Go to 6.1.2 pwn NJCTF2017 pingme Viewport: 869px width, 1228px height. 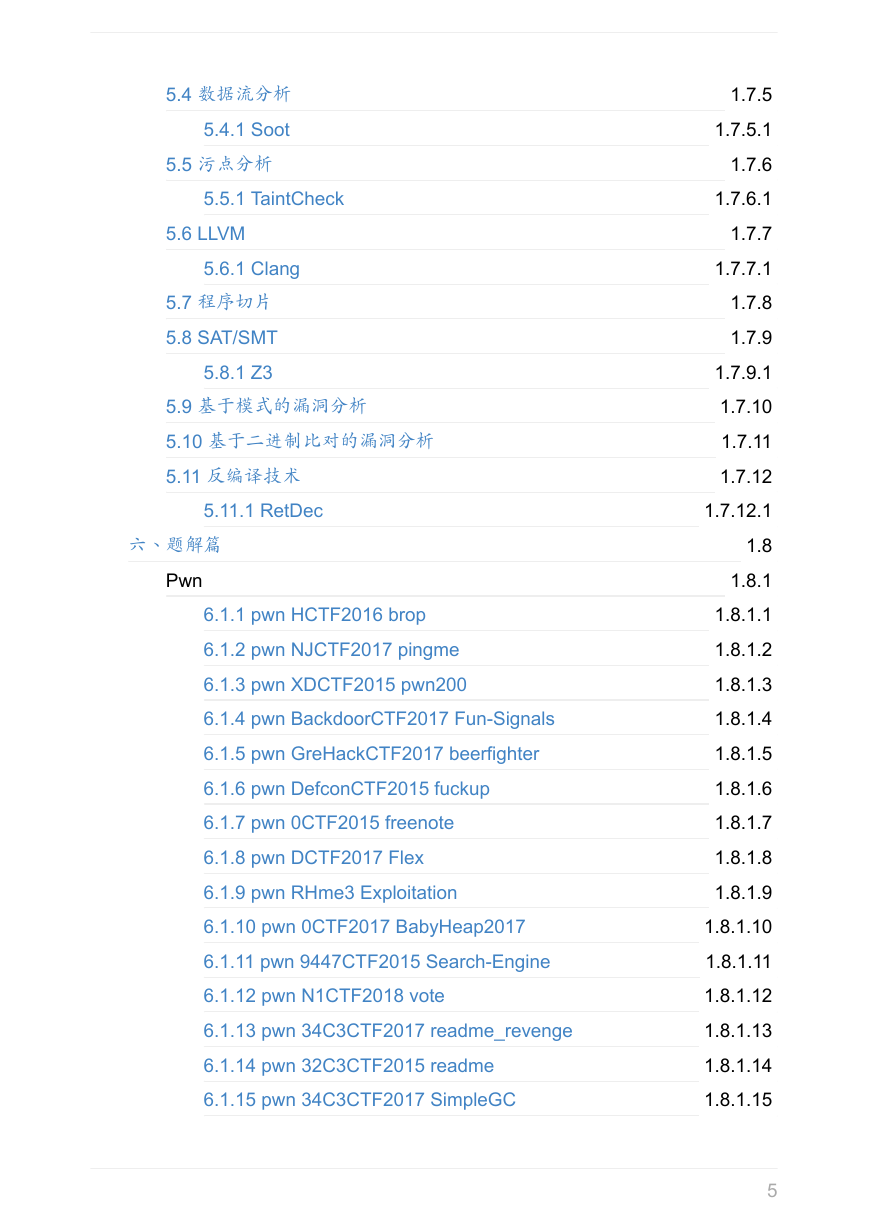tap(331, 650)
